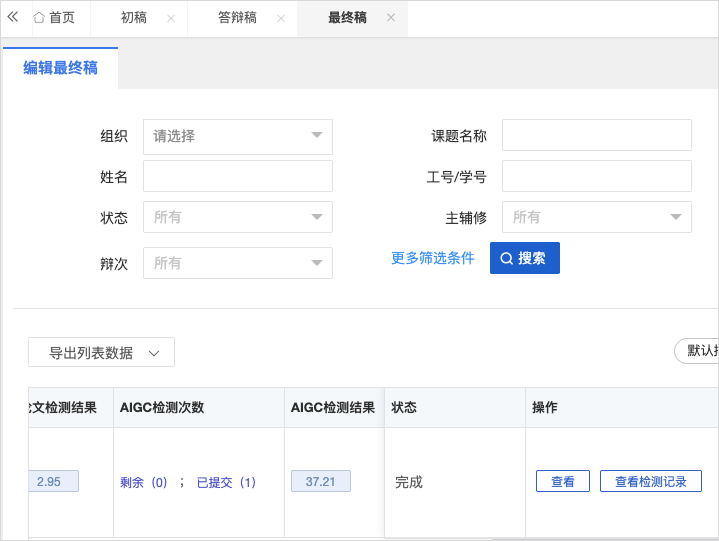Screen dimensions: 719x541
Task: Select the 编辑最终稿 sub-tab
Action: click(61, 68)
